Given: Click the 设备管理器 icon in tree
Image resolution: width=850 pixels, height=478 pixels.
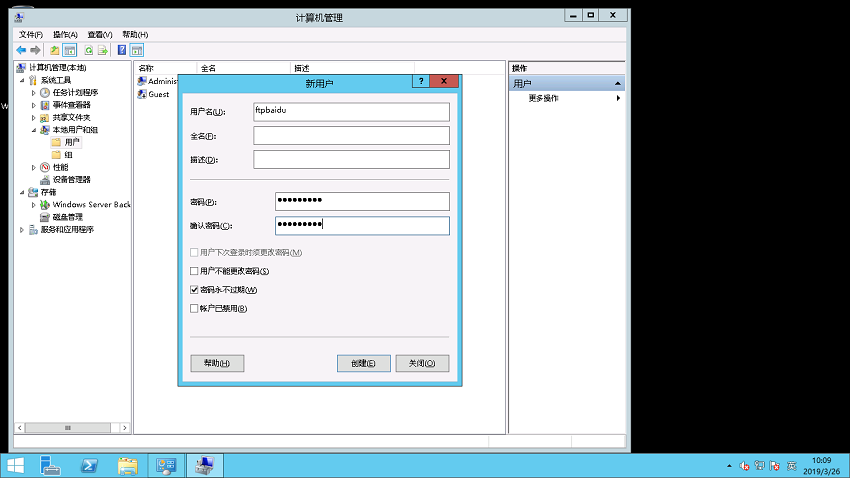Looking at the screenshot, I should coord(45,180).
